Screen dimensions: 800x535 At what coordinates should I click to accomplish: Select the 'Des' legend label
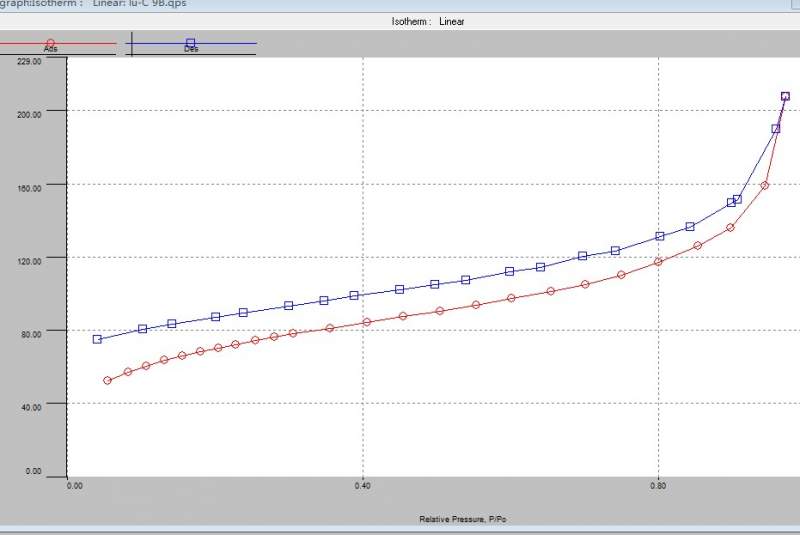pos(191,49)
